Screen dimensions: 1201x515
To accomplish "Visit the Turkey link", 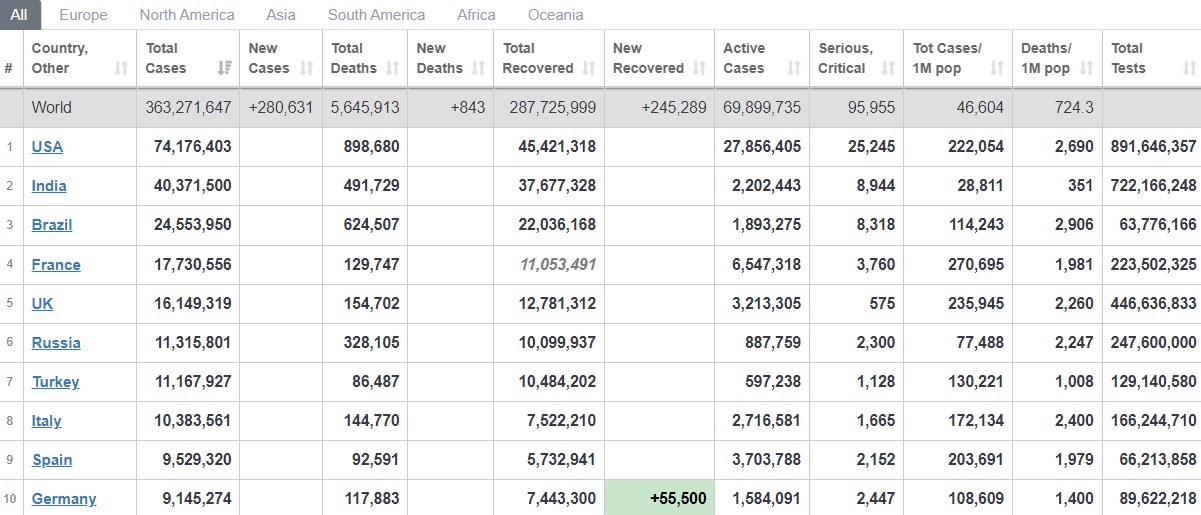I will coord(55,381).
